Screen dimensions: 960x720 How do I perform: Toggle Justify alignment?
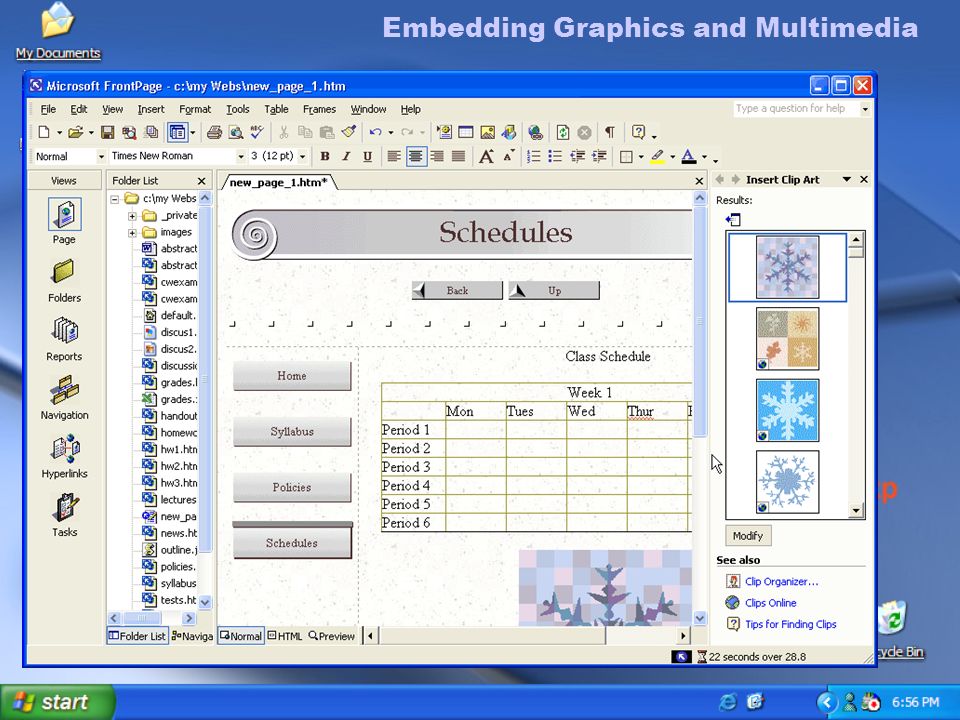[458, 157]
